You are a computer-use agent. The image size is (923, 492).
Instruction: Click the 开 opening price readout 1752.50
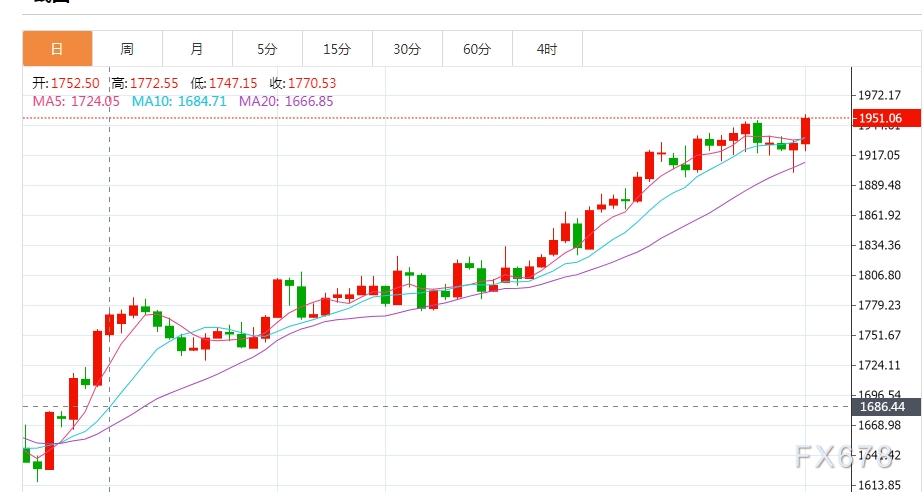point(66,83)
